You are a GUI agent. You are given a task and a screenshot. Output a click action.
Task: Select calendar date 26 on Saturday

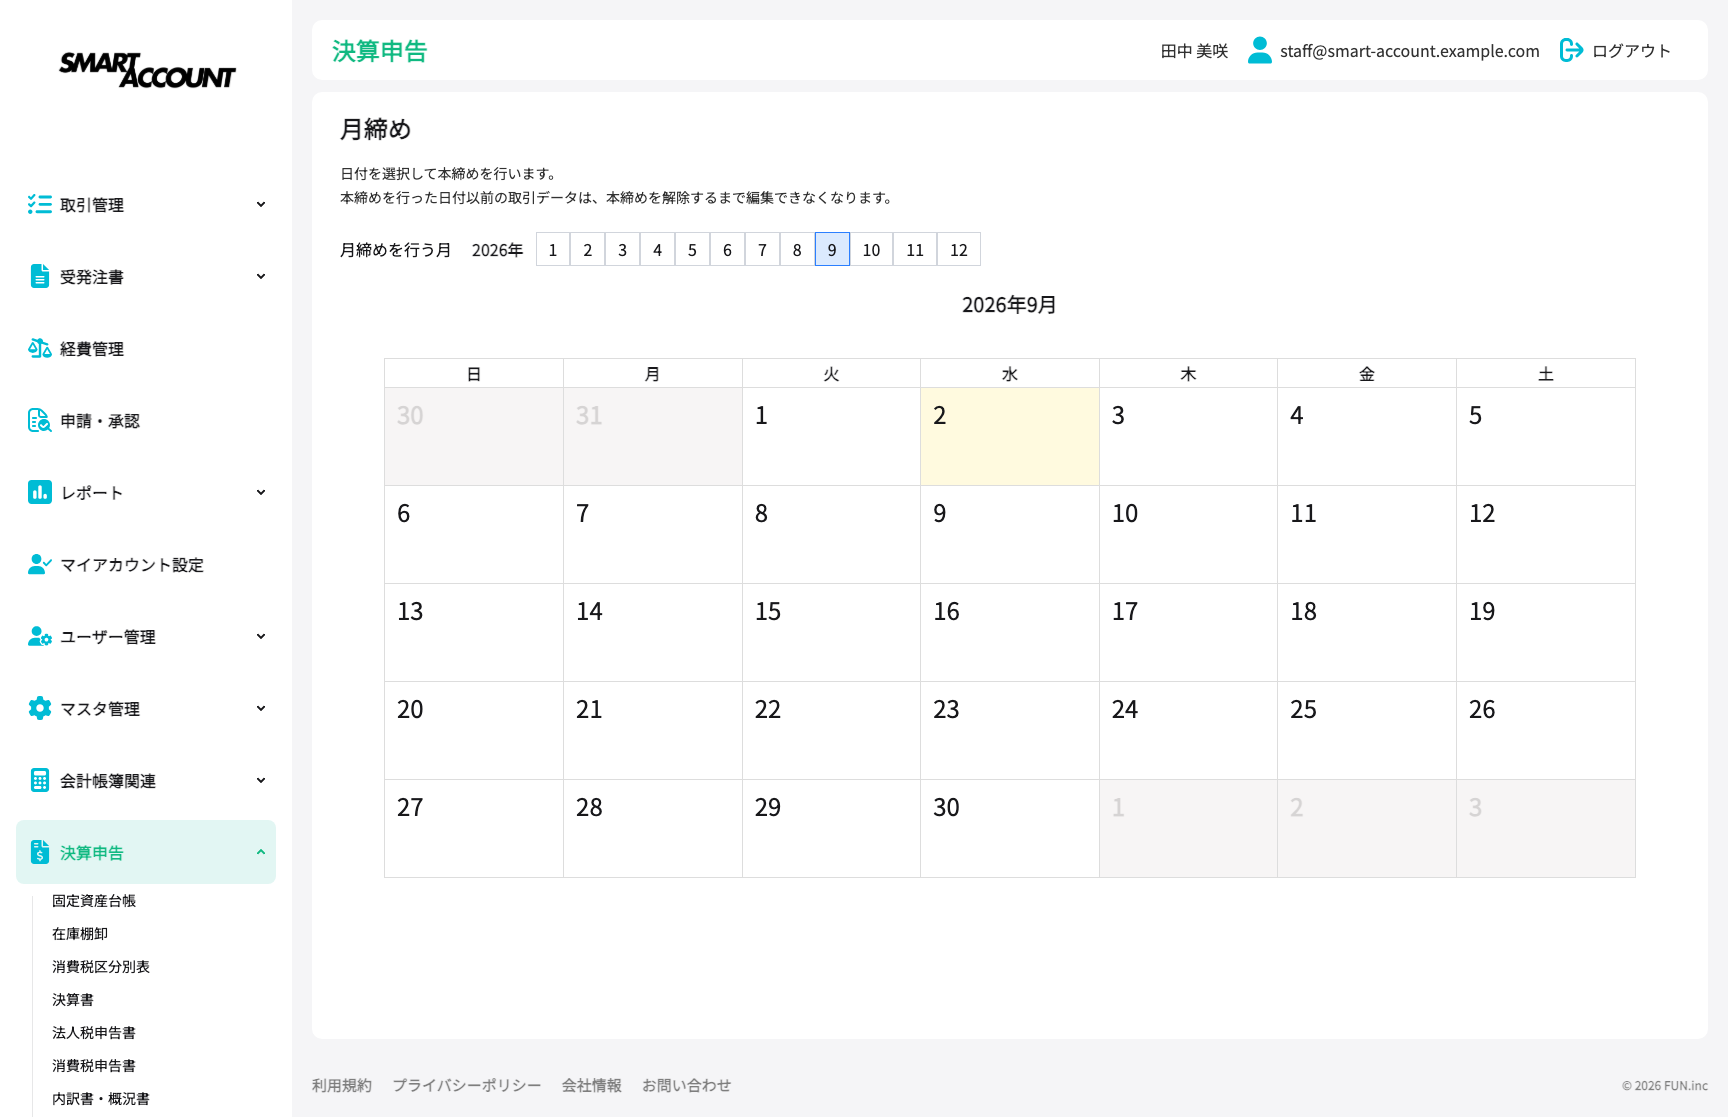tap(1546, 731)
